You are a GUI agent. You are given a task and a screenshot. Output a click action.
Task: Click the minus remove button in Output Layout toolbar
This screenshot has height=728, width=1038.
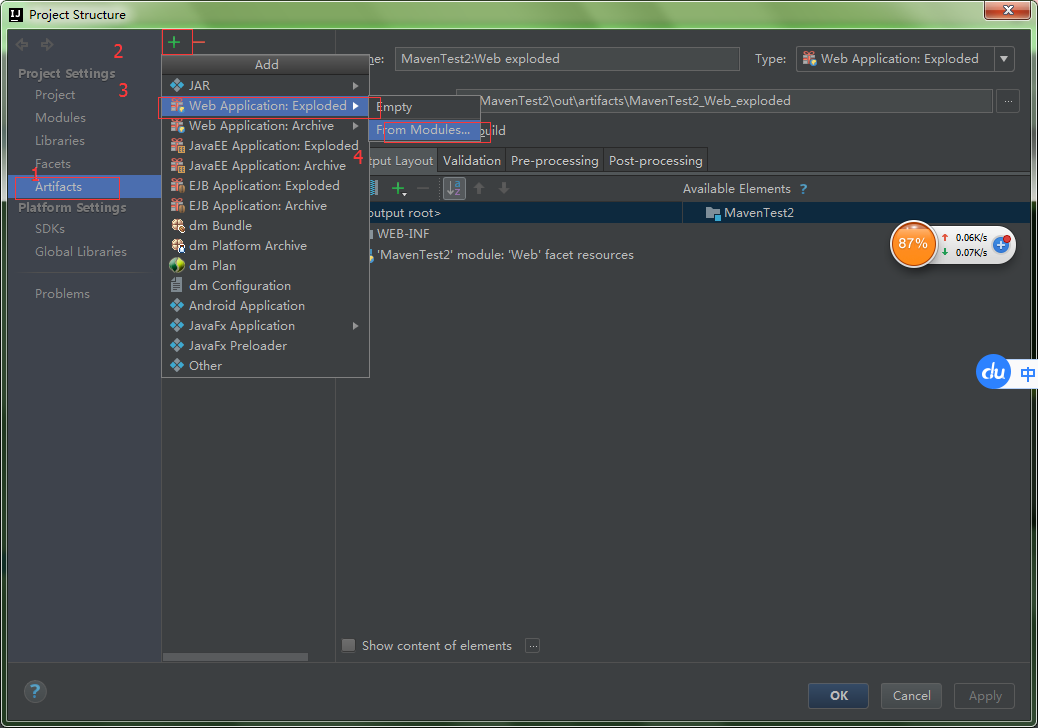pyautogui.click(x=423, y=189)
